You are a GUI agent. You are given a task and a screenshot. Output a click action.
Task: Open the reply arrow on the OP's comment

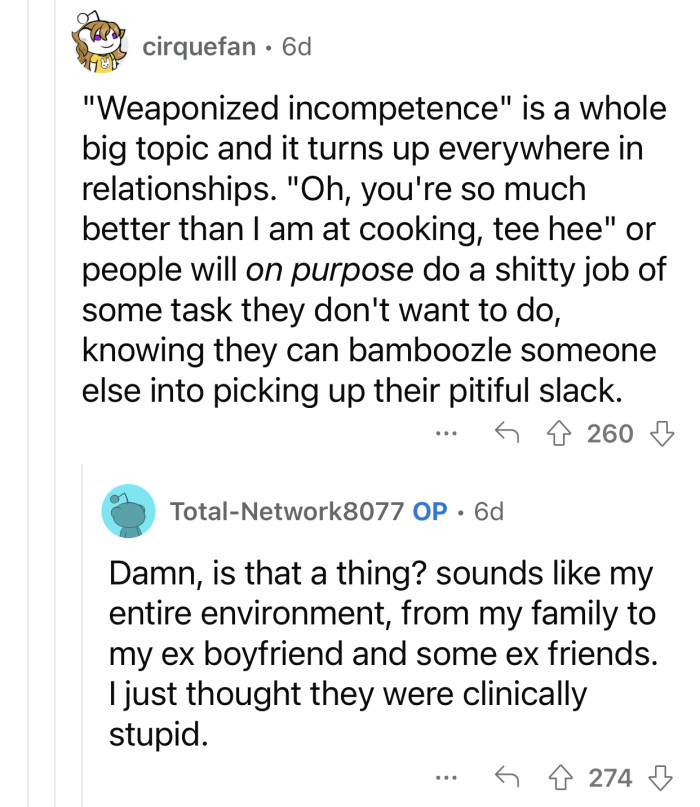click(511, 777)
